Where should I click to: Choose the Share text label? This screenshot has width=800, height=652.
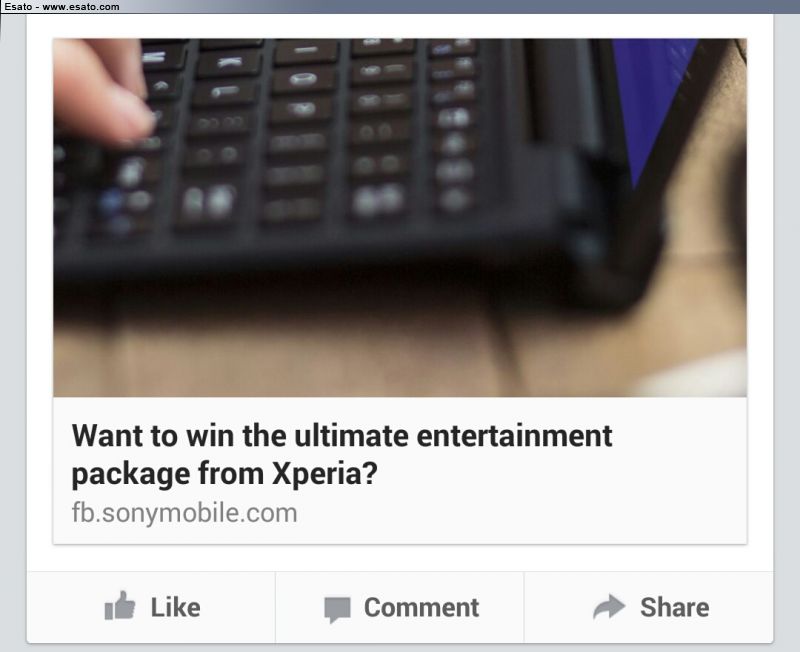coord(674,607)
